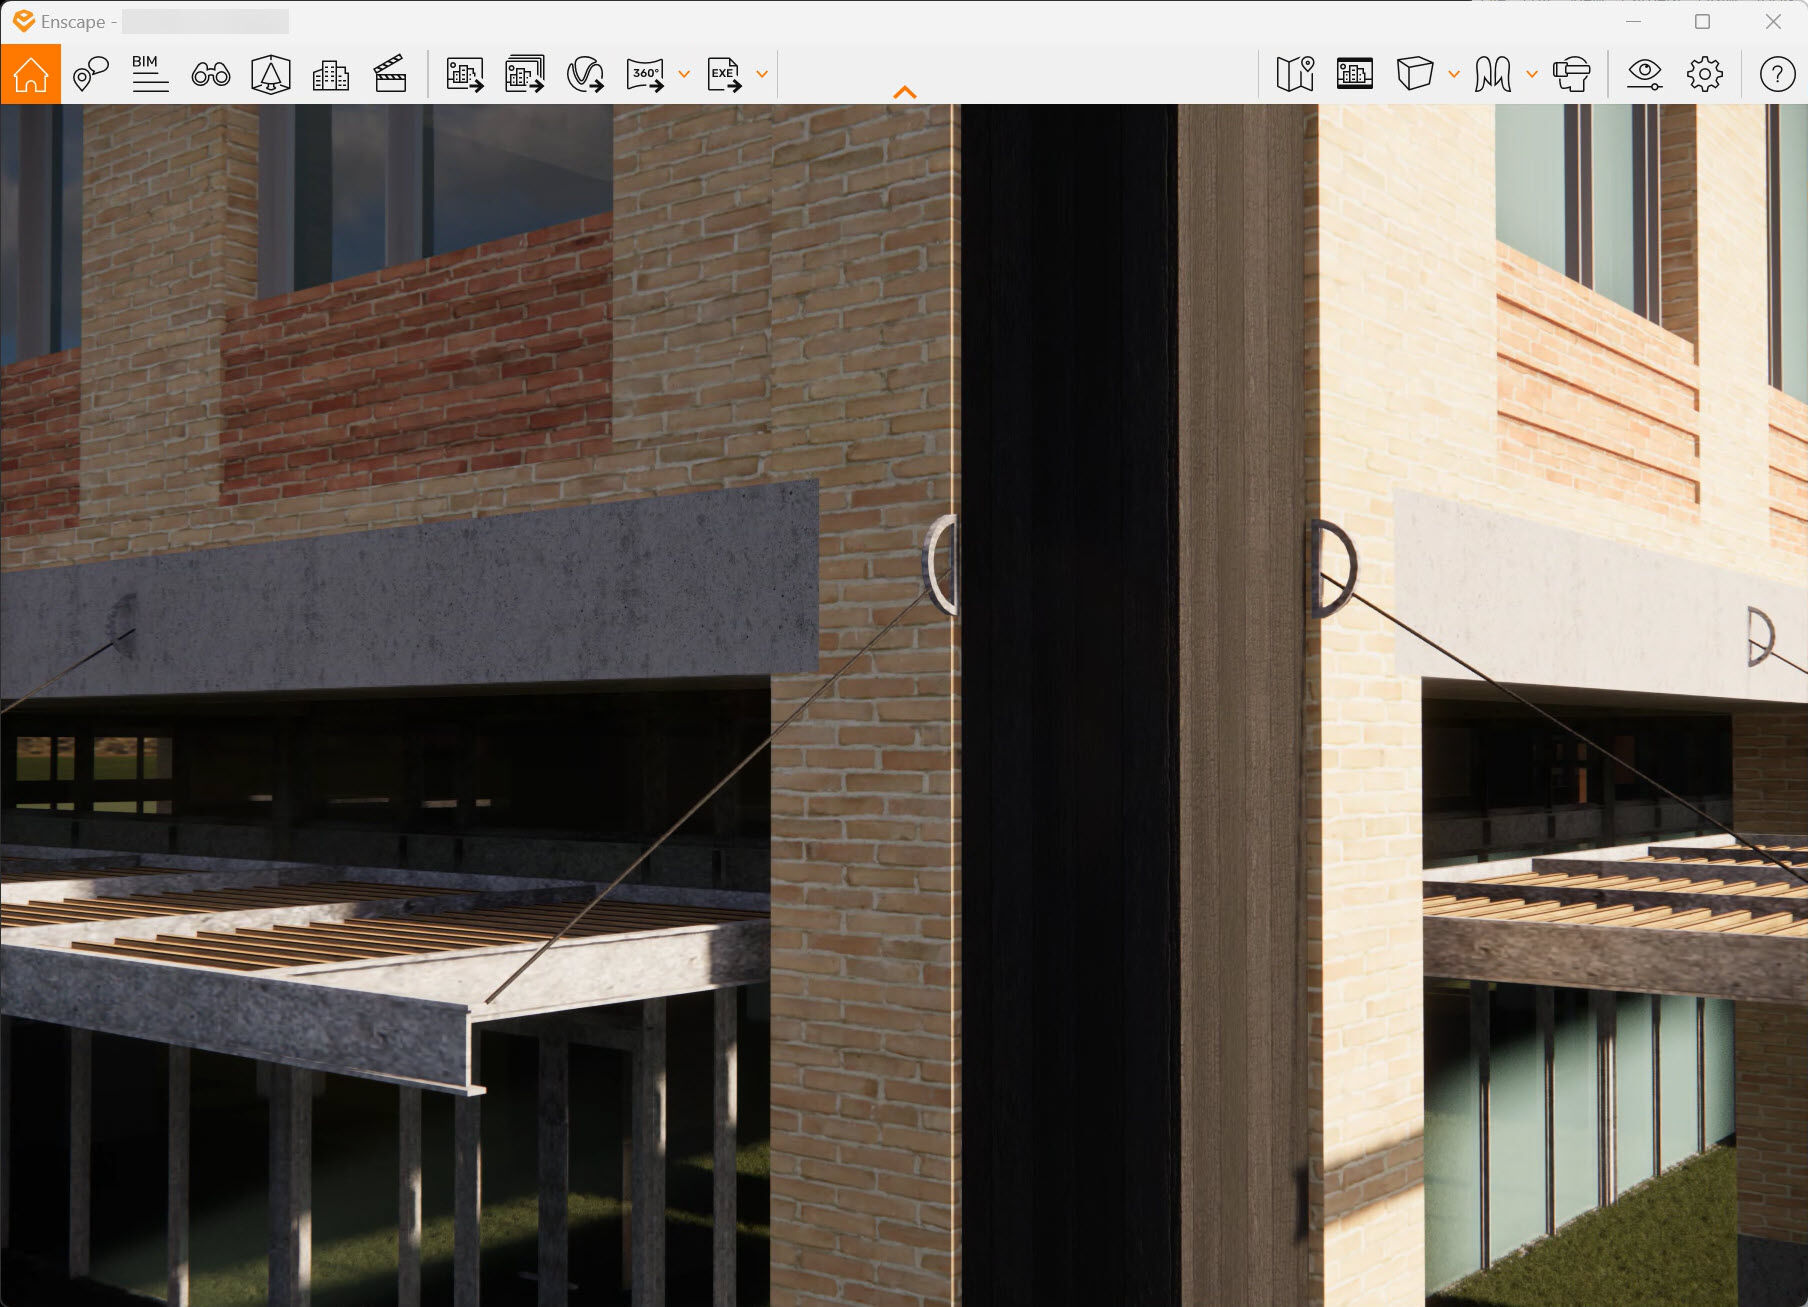Export a 360 panorama
The height and width of the screenshot is (1307, 1808).
click(647, 73)
